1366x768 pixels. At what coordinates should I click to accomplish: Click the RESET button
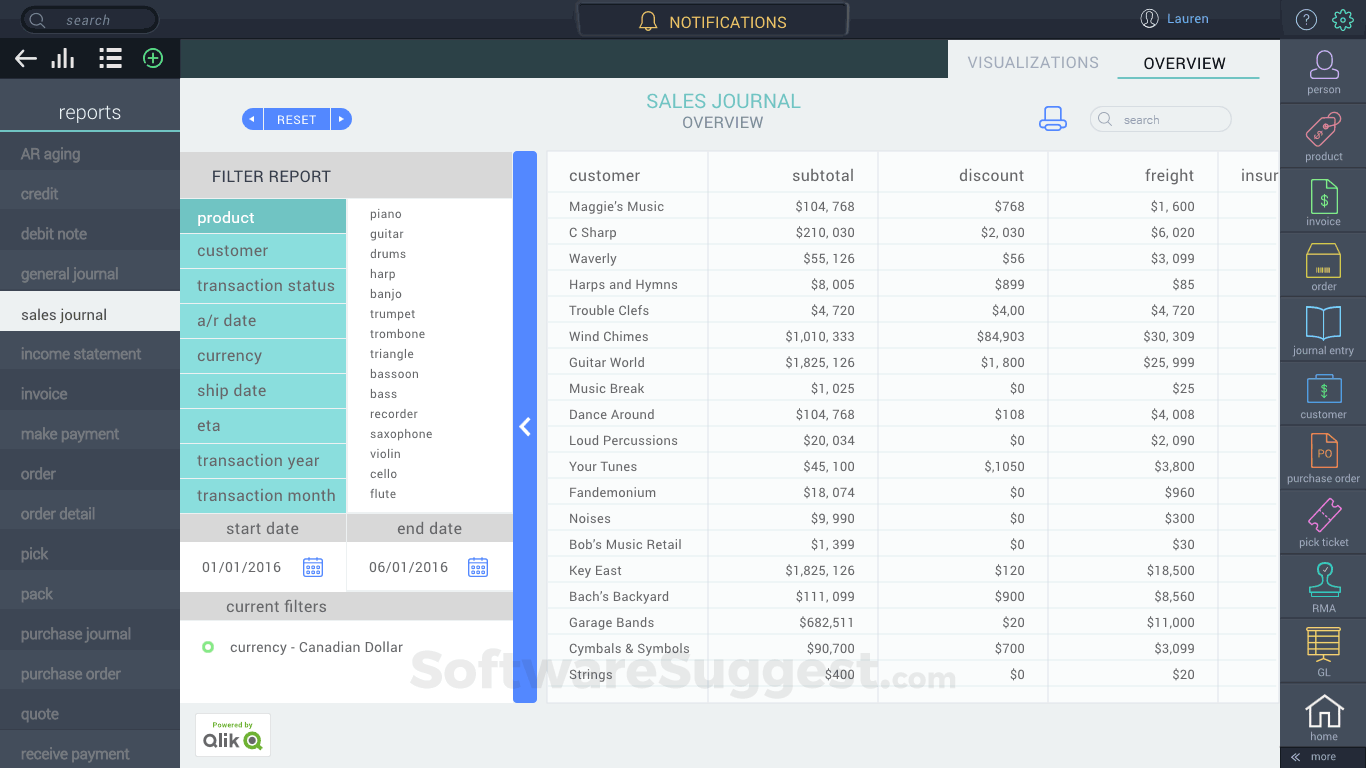point(296,119)
